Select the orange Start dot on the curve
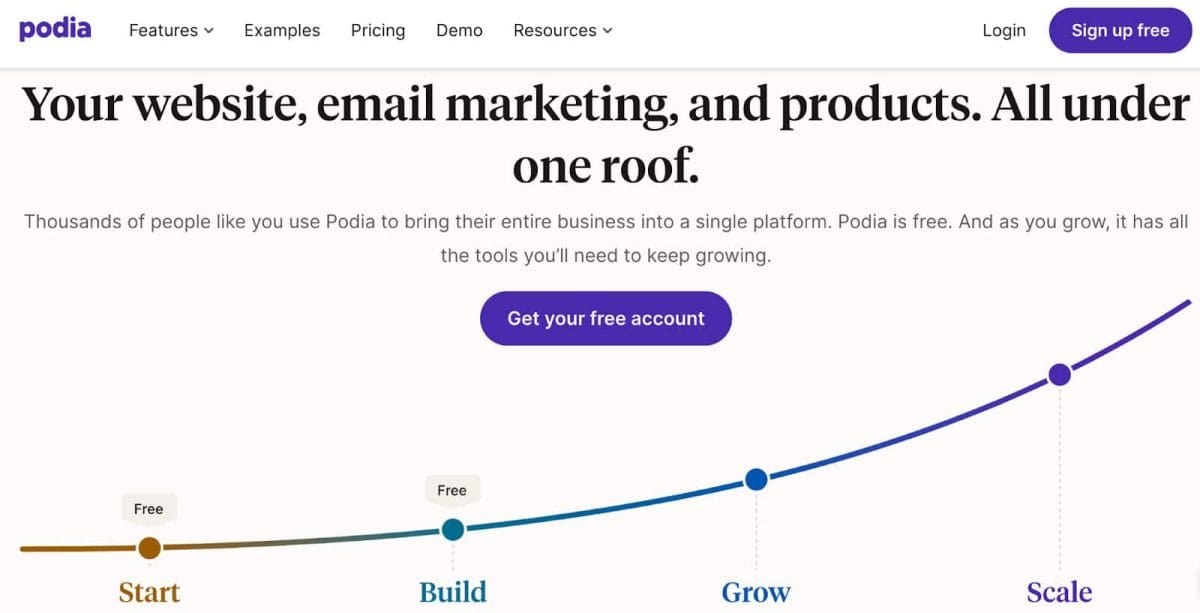 pyautogui.click(x=149, y=548)
